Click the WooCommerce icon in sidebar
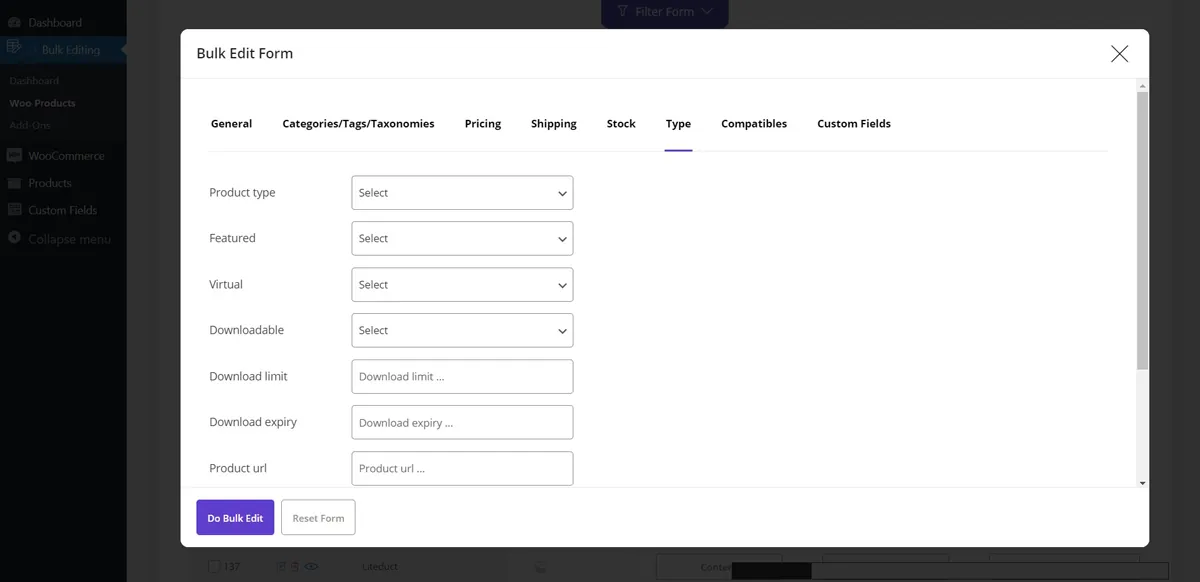Viewport: 1200px width, 582px height. click(x=14, y=156)
